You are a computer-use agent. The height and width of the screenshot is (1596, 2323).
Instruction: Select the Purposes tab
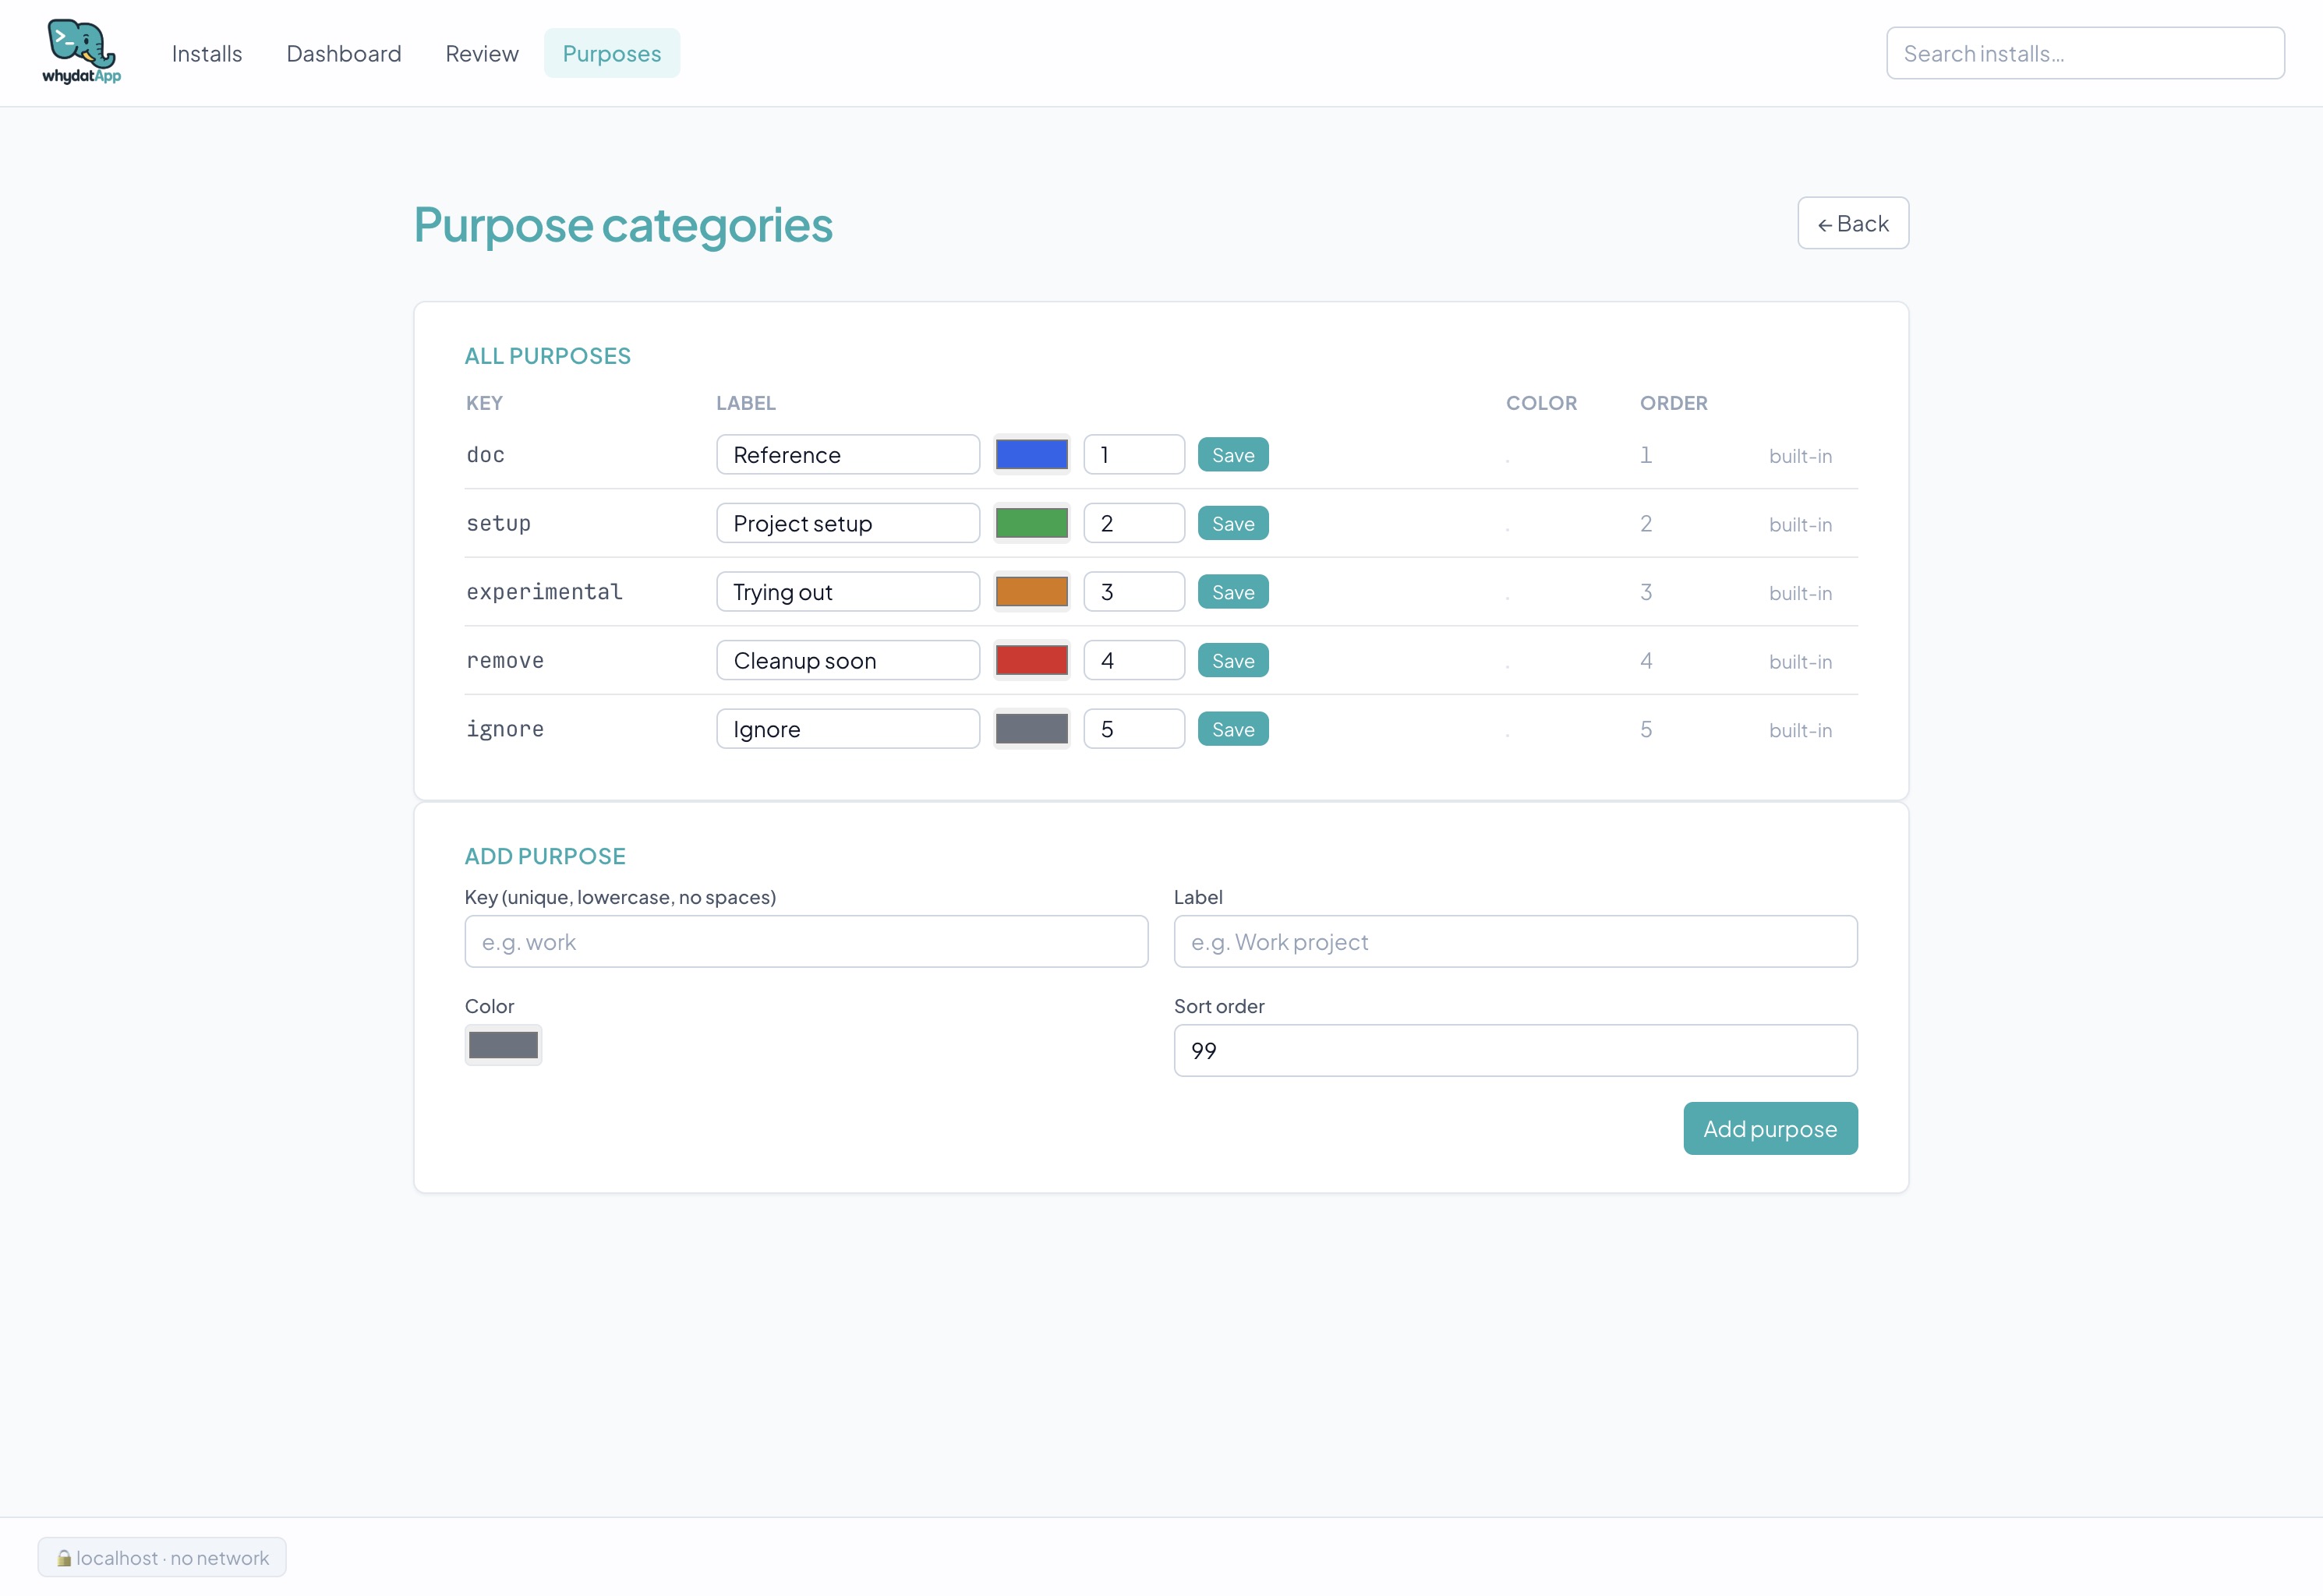(x=612, y=53)
